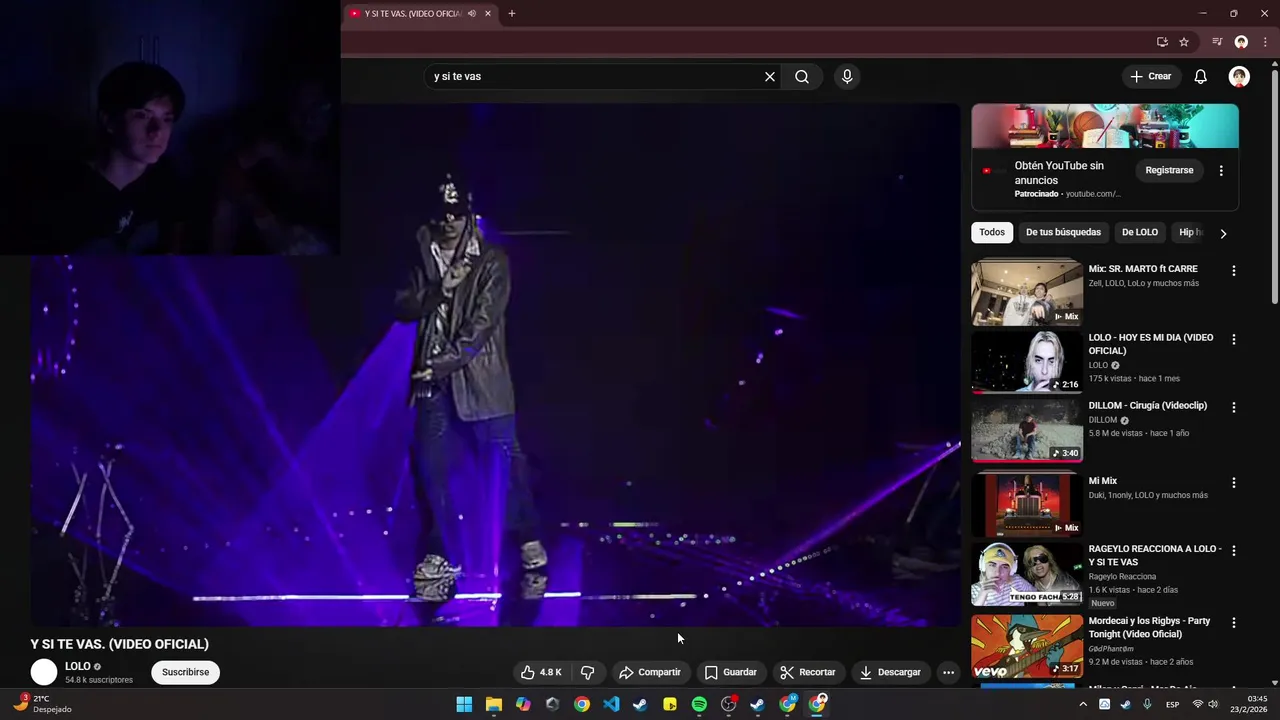Screen dimensions: 1280x720
Task: Open OBS Studio from taskbar
Action: pyautogui.click(x=728, y=704)
